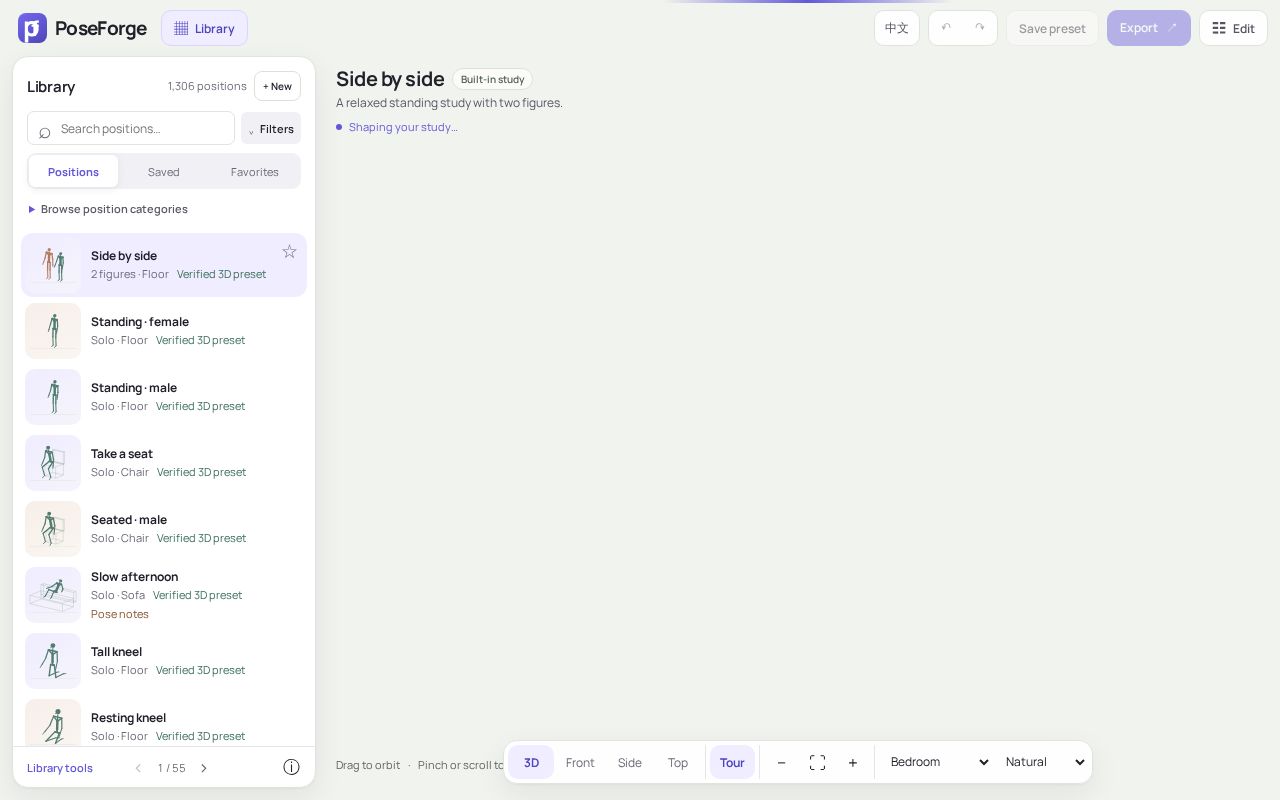Screen dimensions: 1280x800
Task: Switch to the Favorites tab
Action: 255,172
